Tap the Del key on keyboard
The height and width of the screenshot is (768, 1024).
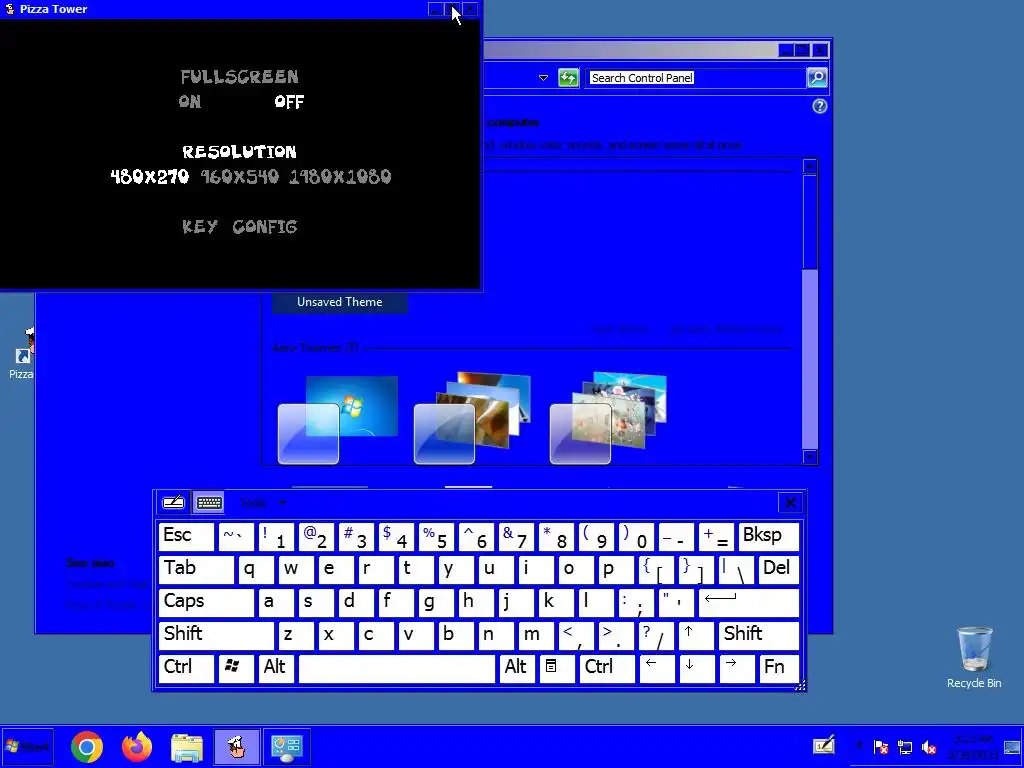779,569
